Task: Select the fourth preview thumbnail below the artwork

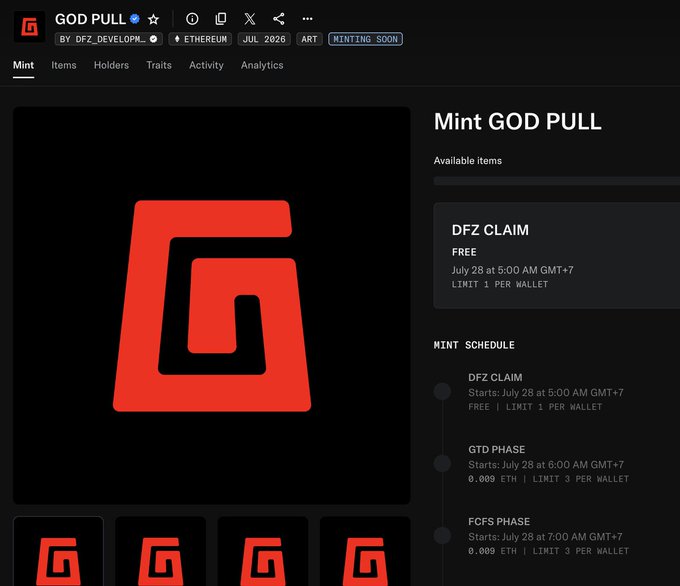Action: 365,551
